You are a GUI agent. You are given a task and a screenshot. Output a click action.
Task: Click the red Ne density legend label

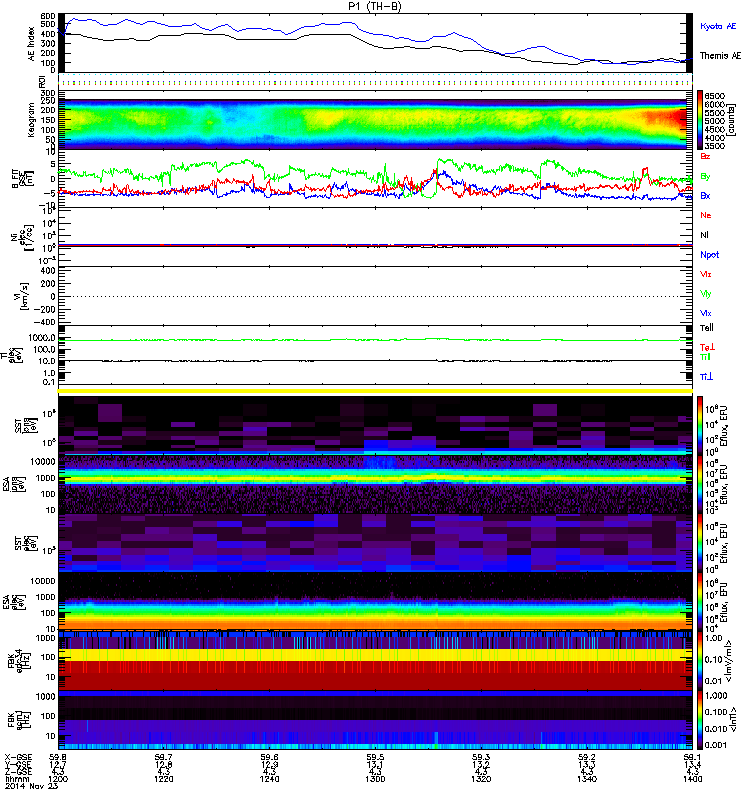[706, 216]
